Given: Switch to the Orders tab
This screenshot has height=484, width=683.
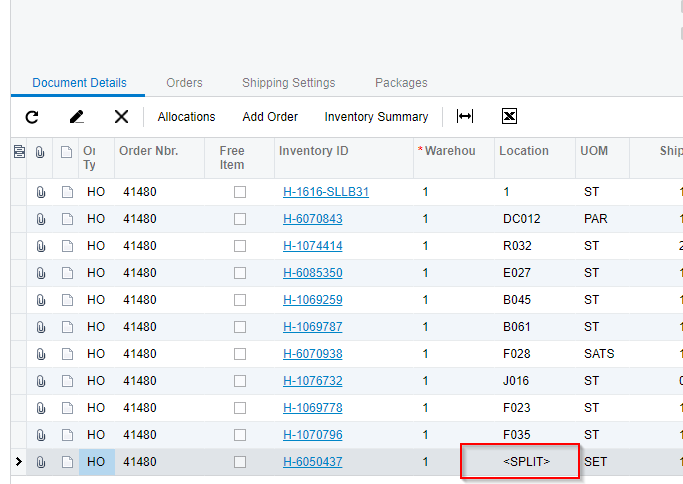Looking at the screenshot, I should coord(185,83).
